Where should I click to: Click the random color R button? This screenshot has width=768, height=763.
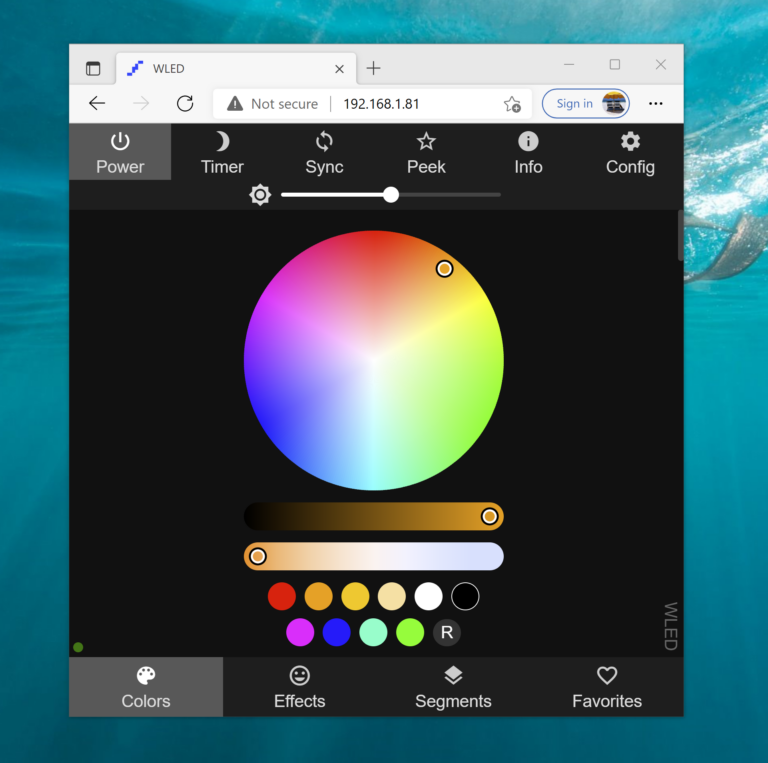[x=447, y=632]
